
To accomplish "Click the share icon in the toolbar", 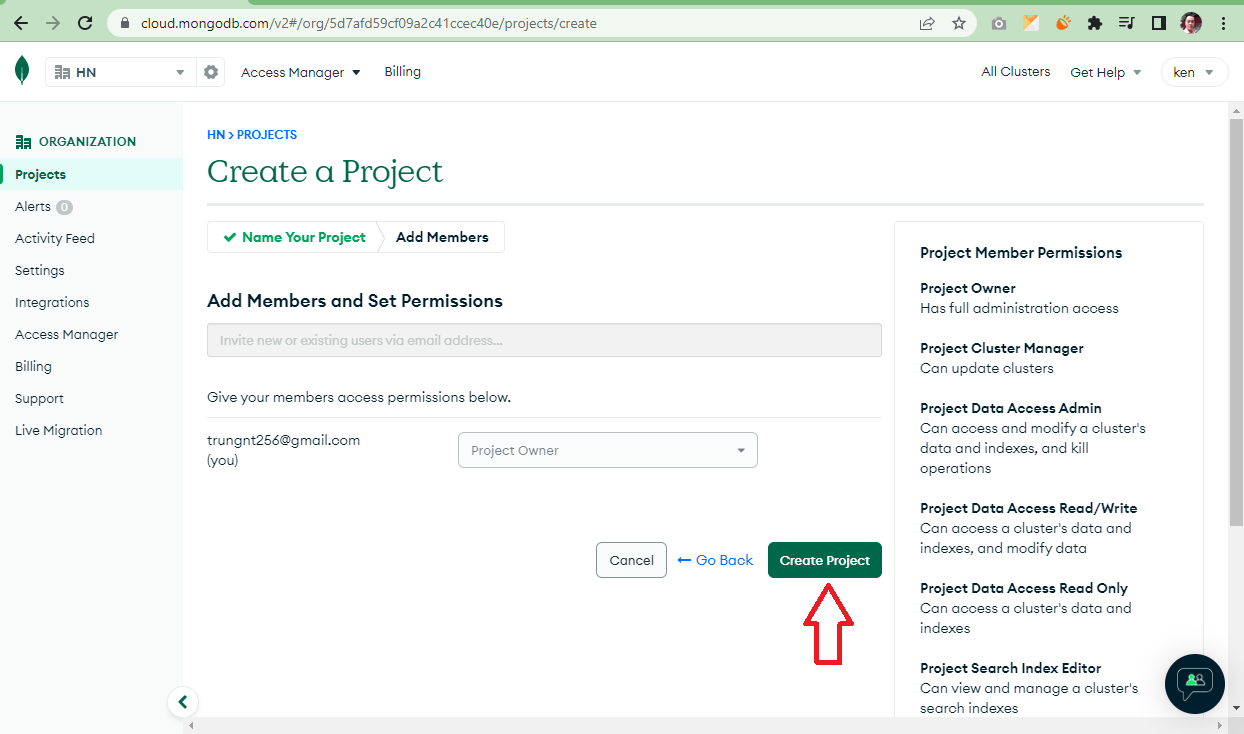I will coord(926,21).
